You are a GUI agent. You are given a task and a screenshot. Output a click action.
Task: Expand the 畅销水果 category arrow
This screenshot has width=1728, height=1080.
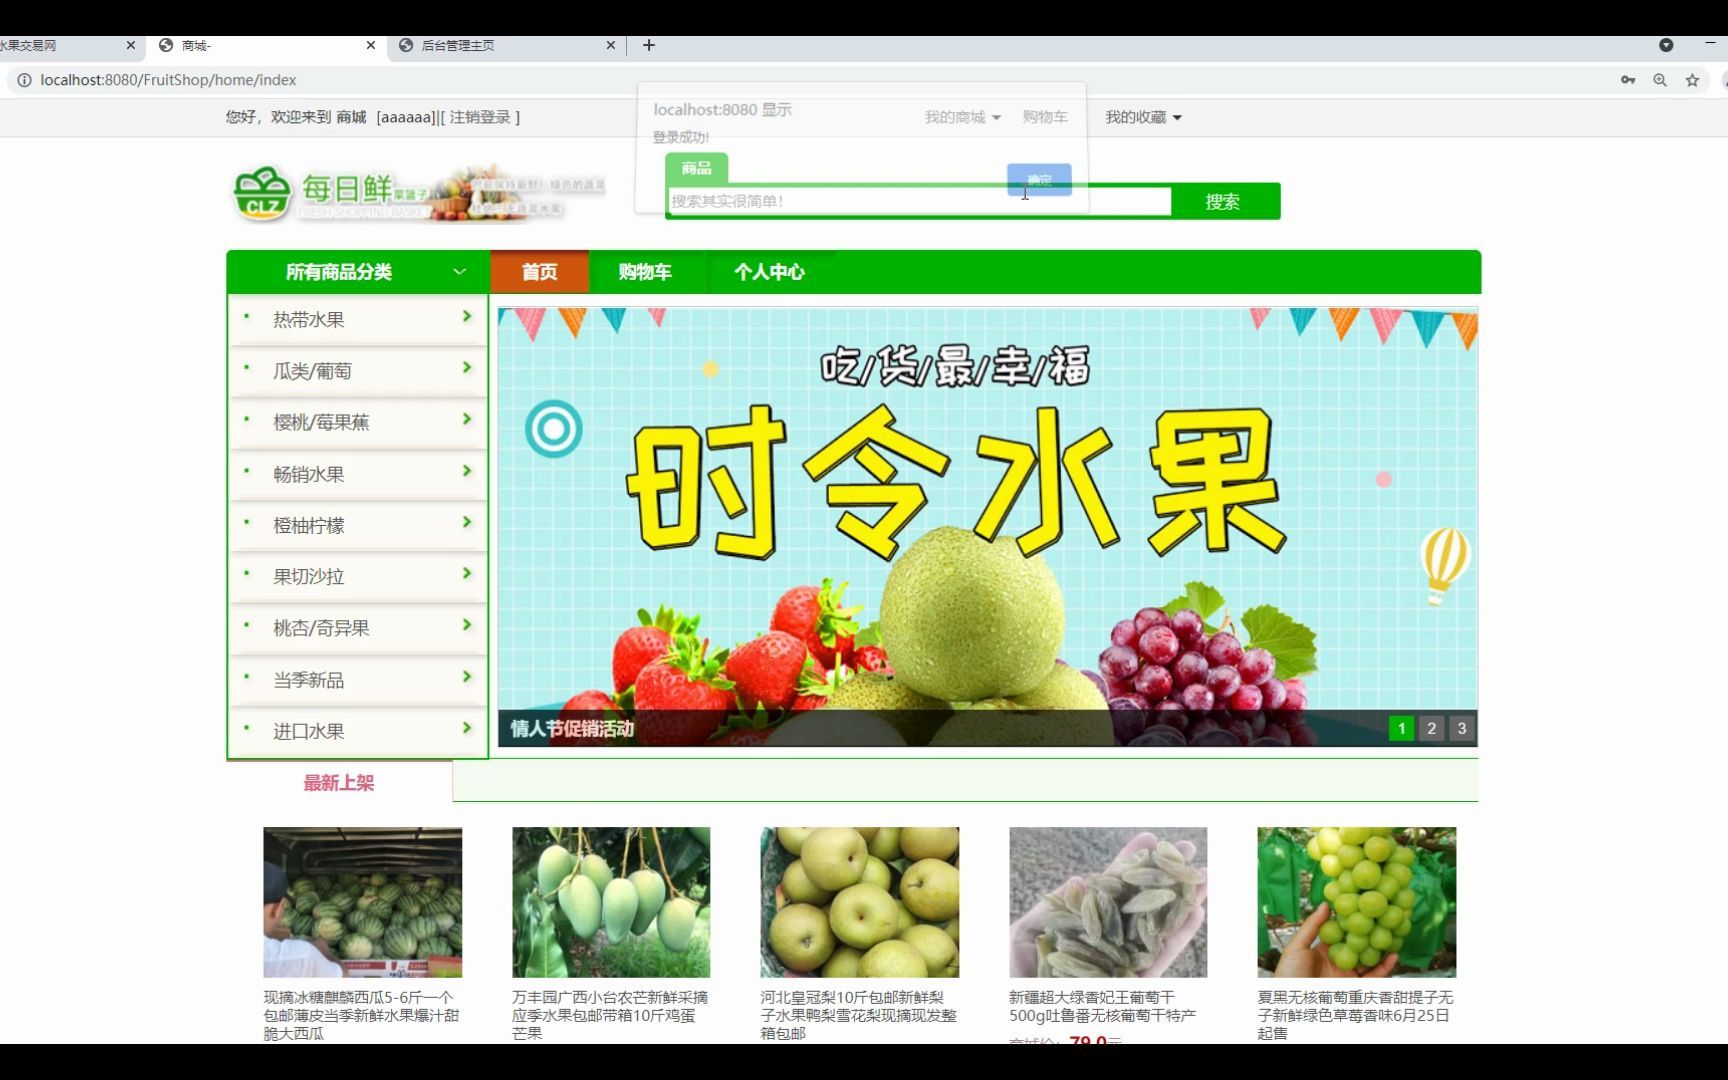[466, 471]
